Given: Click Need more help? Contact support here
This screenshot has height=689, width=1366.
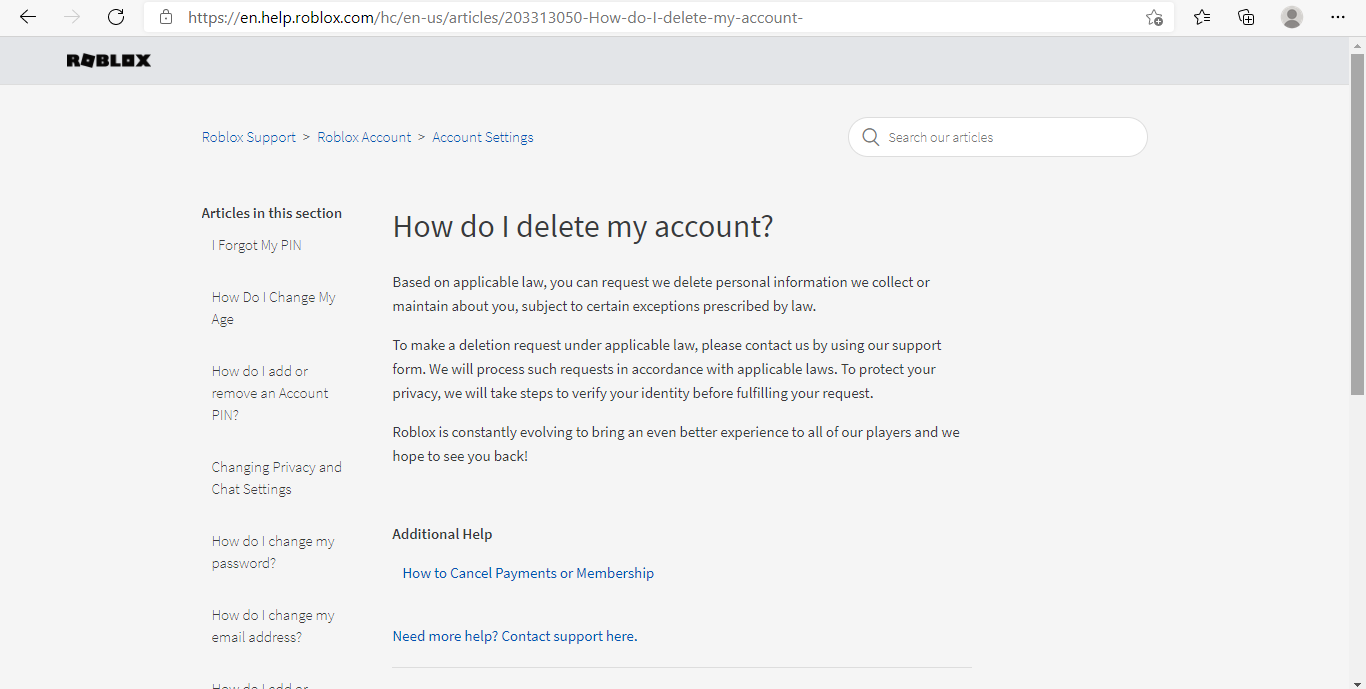Looking at the screenshot, I should click(x=515, y=636).
